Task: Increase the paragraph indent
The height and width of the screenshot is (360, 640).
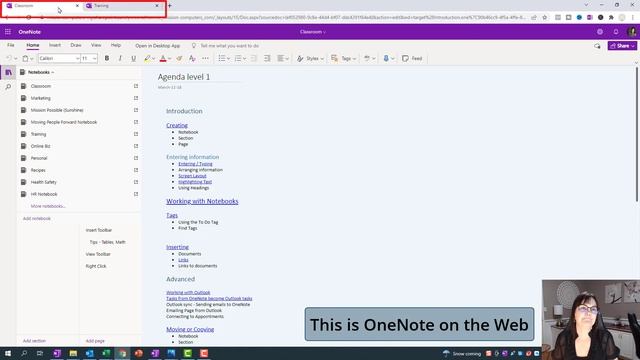Action: tap(267, 58)
